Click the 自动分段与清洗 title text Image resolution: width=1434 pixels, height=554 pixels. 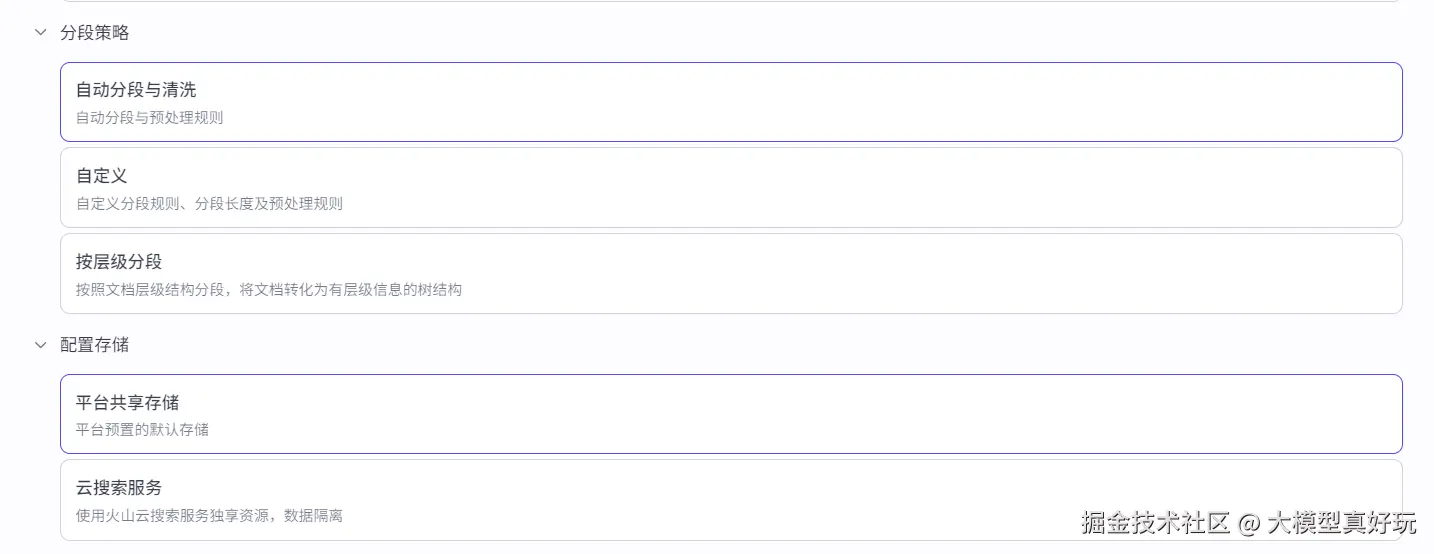136,90
